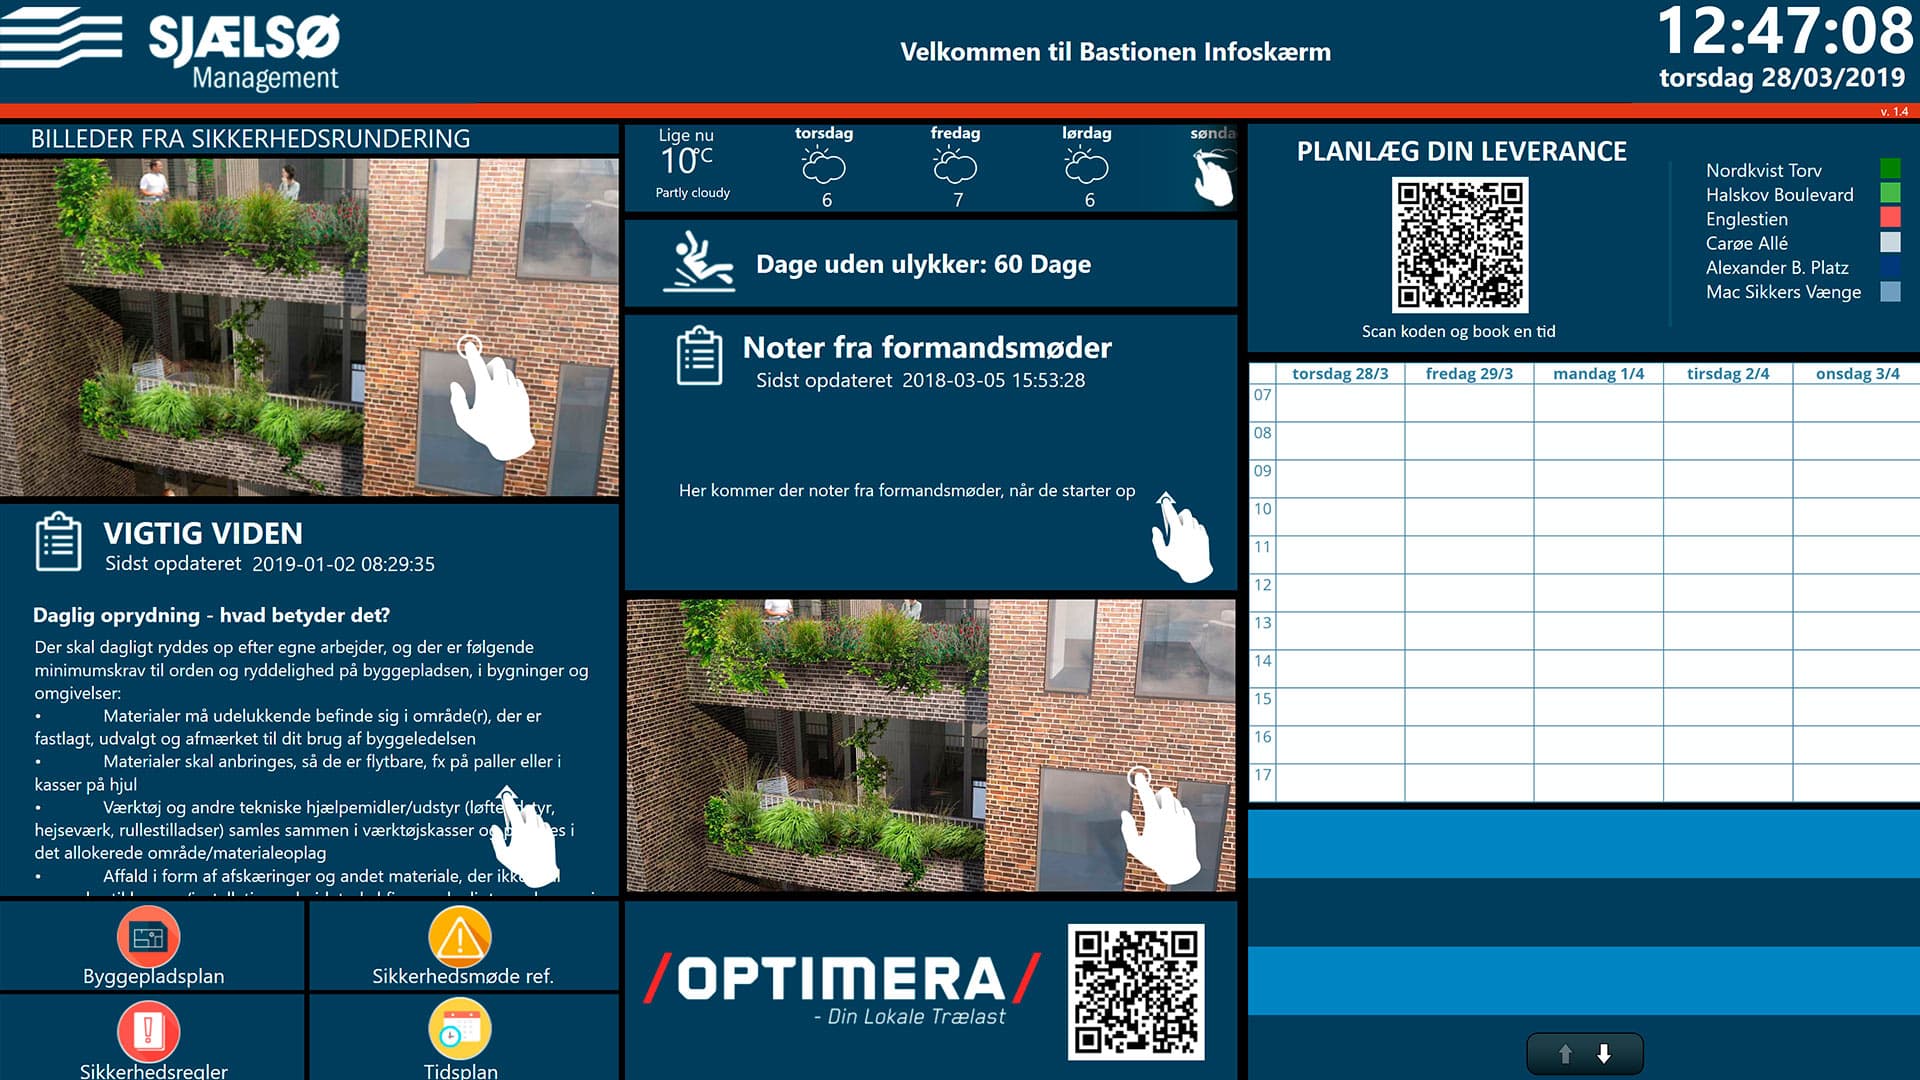Click the 07 hour row label
The height and width of the screenshot is (1080, 1920).
pyautogui.click(x=1262, y=395)
